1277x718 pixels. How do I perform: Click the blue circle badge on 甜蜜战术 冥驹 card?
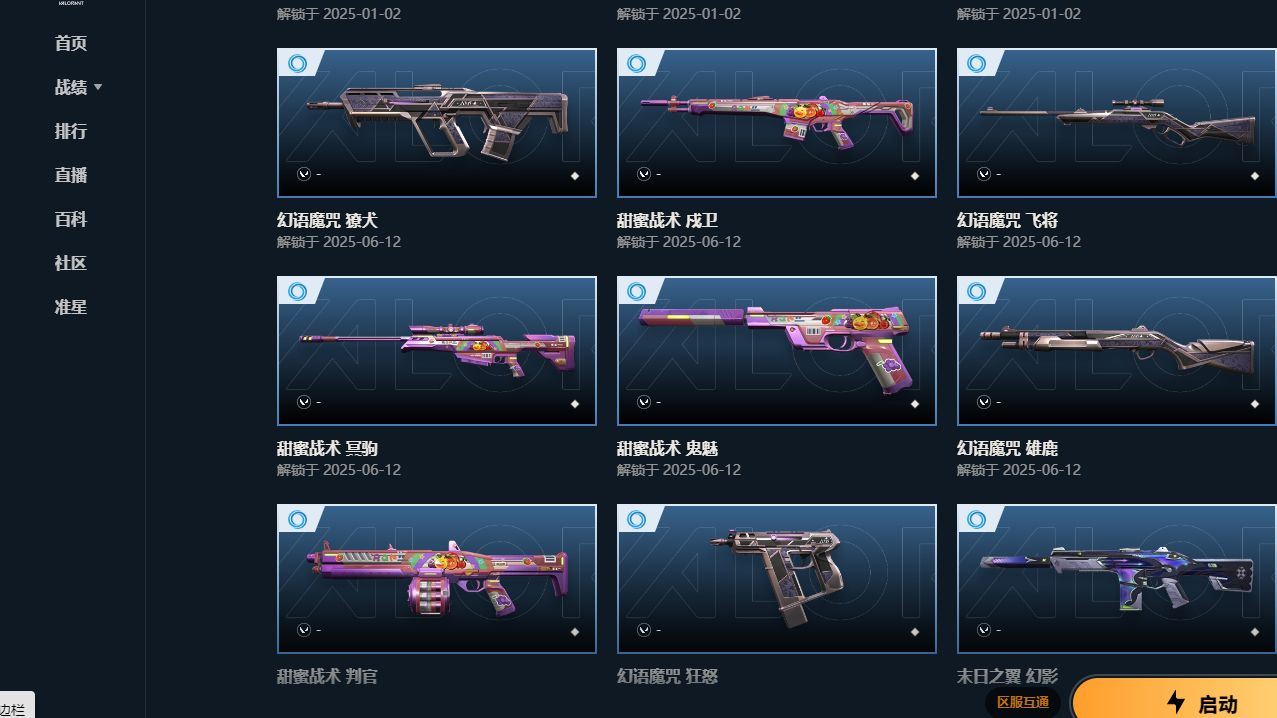point(297,291)
